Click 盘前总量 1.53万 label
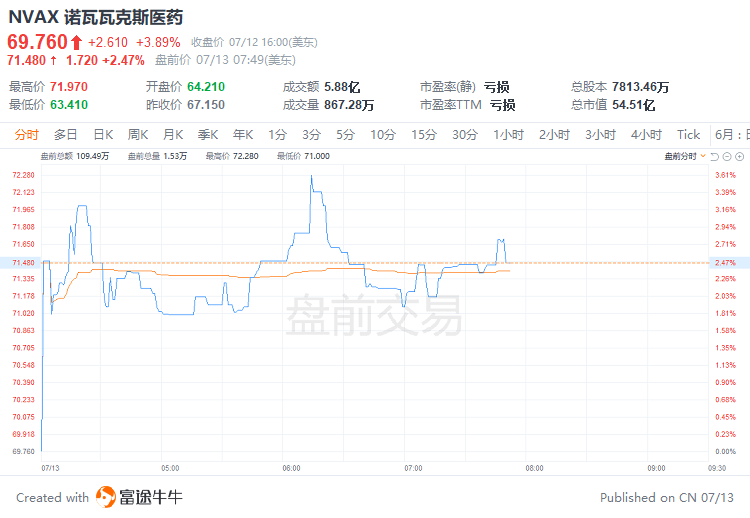The width and height of the screenshot is (750, 518). (x=157, y=156)
